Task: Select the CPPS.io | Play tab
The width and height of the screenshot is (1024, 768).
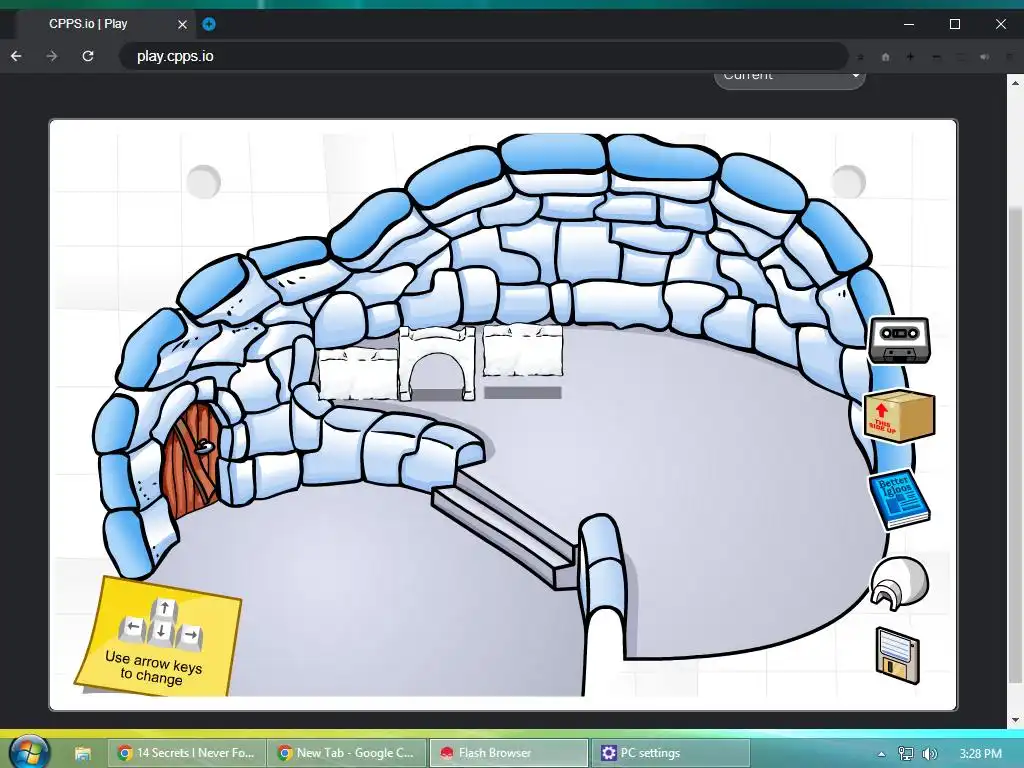Action: (106, 24)
